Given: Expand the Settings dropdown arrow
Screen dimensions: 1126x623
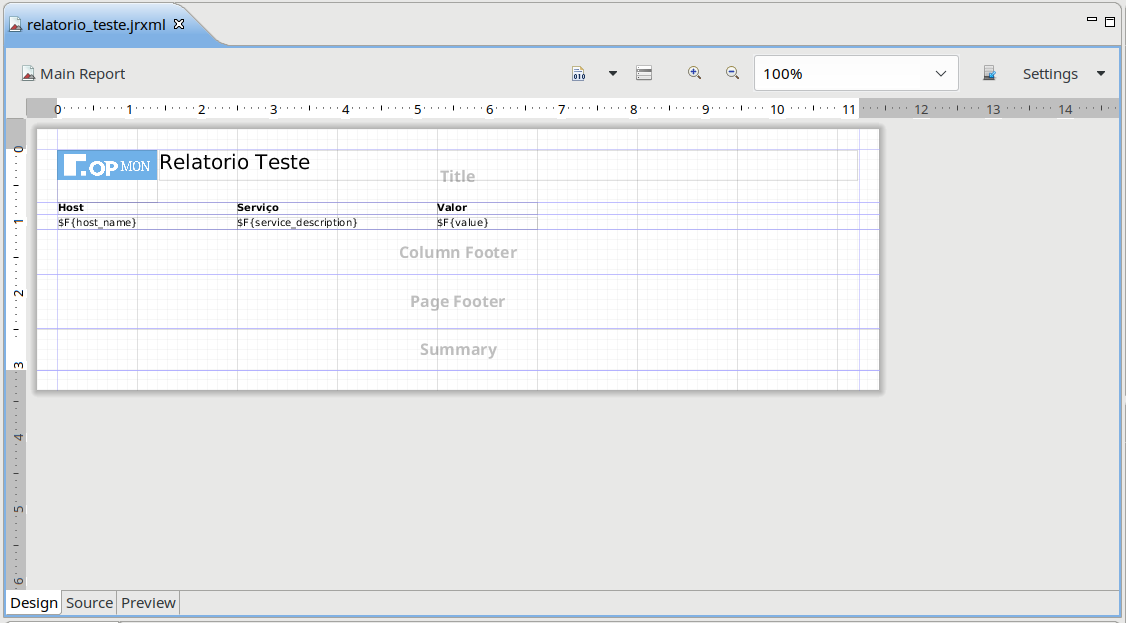Looking at the screenshot, I should point(1101,74).
